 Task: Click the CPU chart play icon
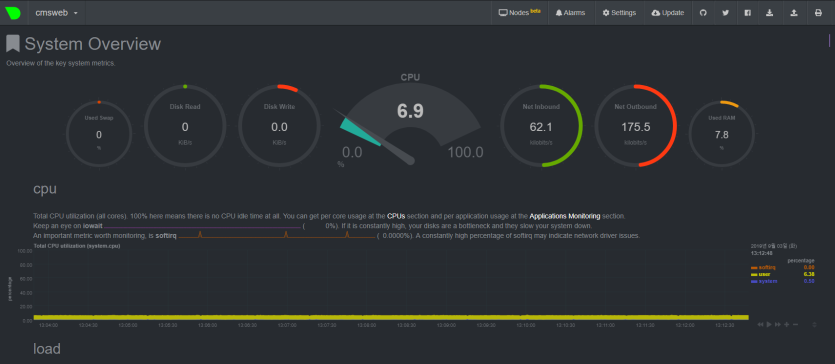click(x=769, y=324)
